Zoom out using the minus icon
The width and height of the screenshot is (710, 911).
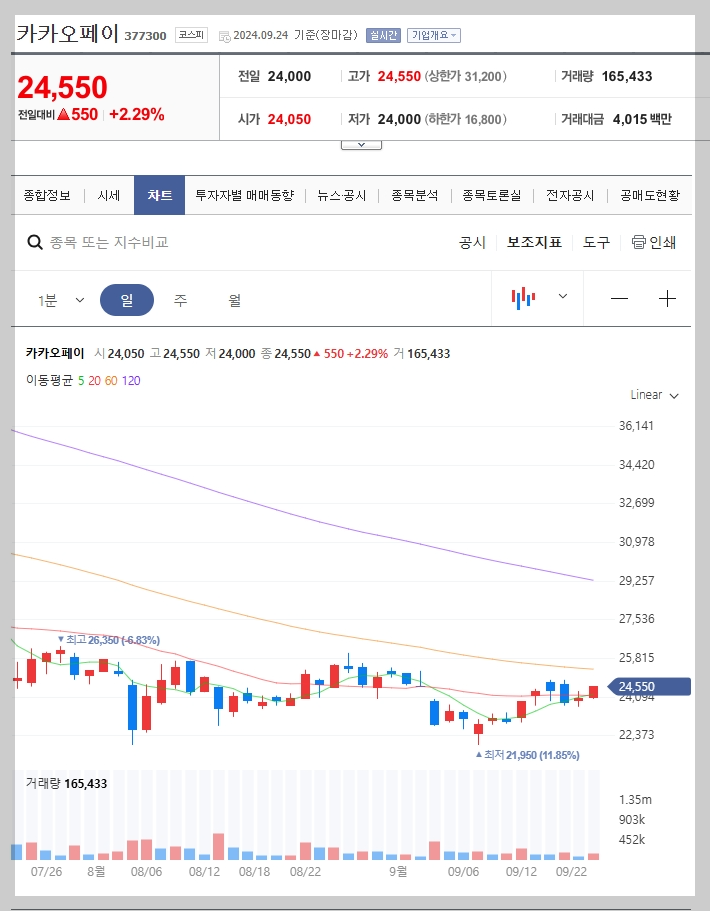coord(620,298)
